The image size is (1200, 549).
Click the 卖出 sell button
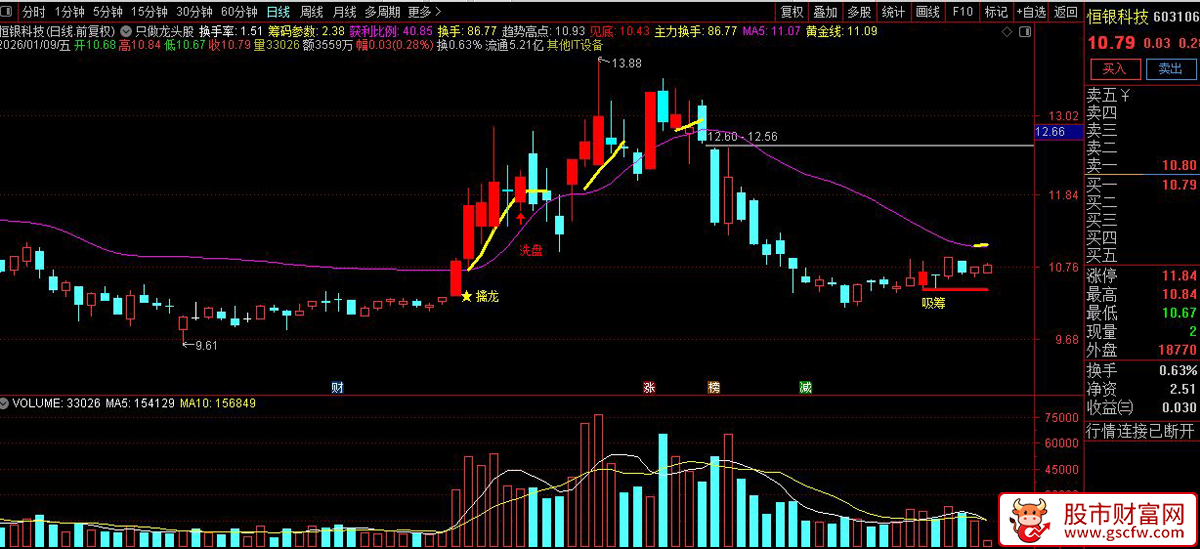[x=1170, y=69]
